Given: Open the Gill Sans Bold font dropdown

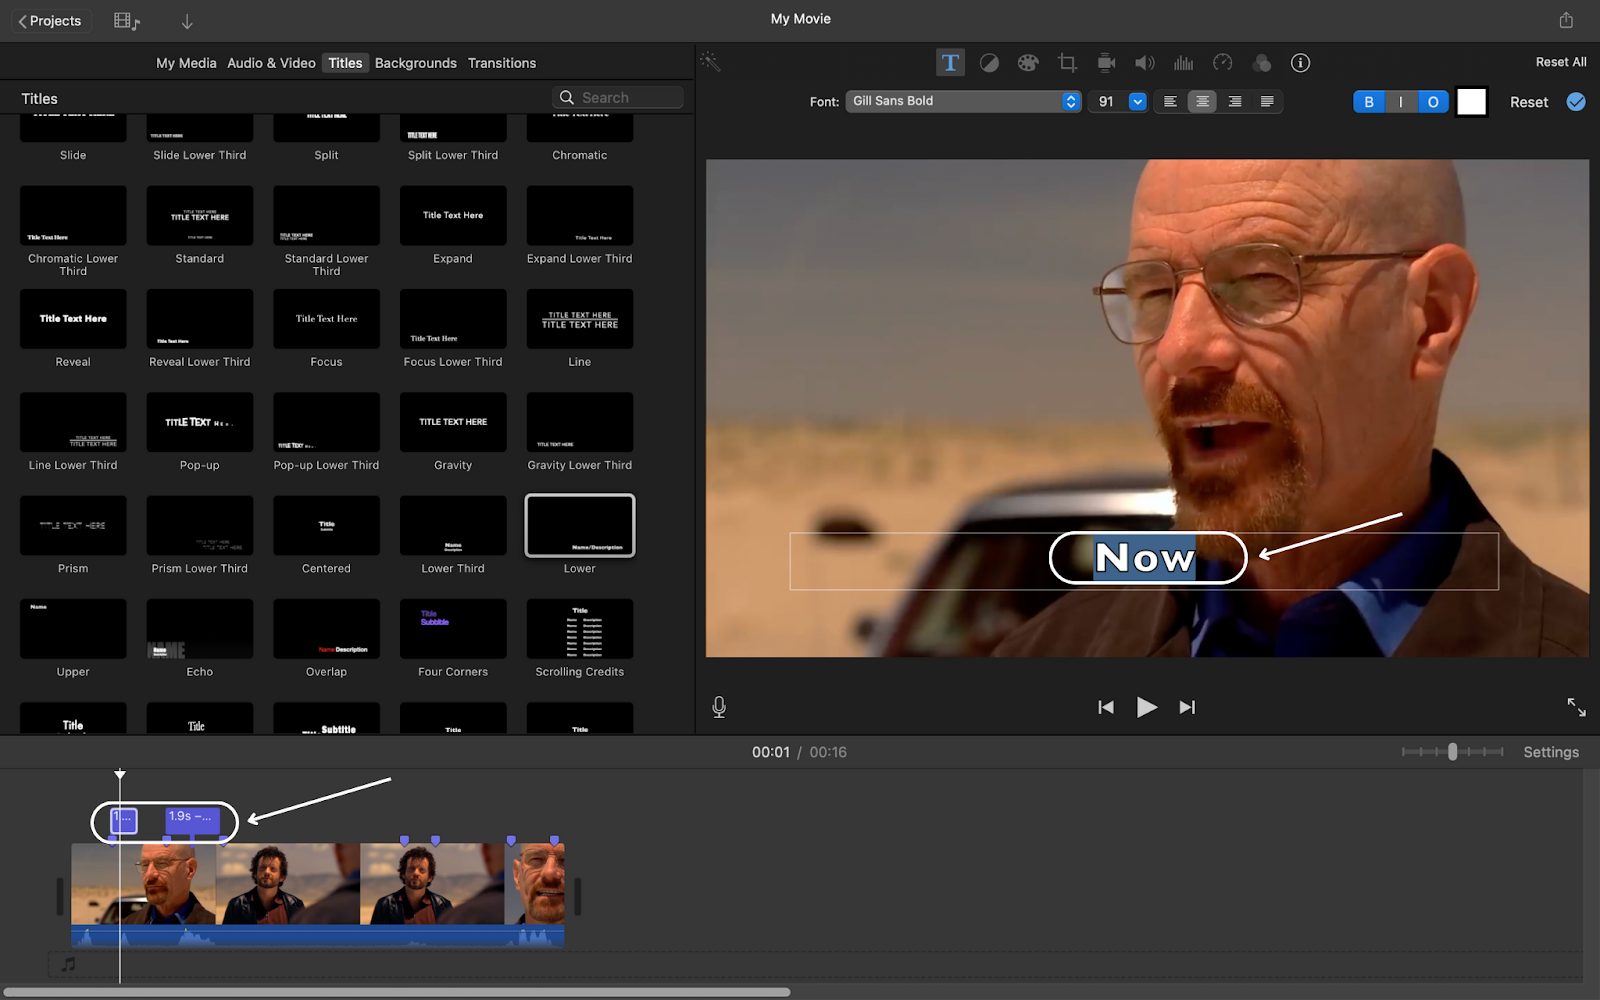Looking at the screenshot, I should coord(963,101).
